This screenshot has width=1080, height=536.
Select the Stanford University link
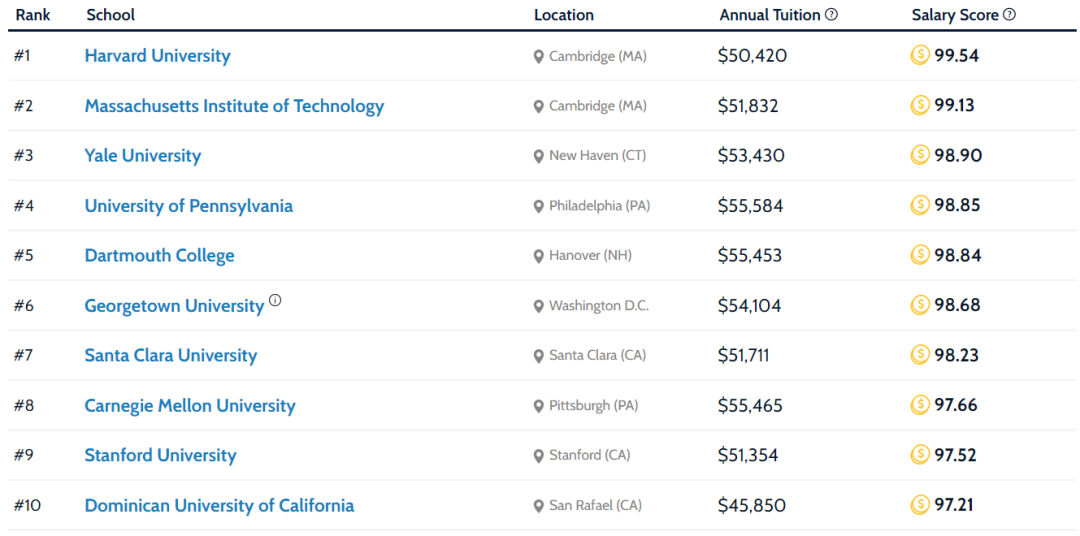coord(160,456)
